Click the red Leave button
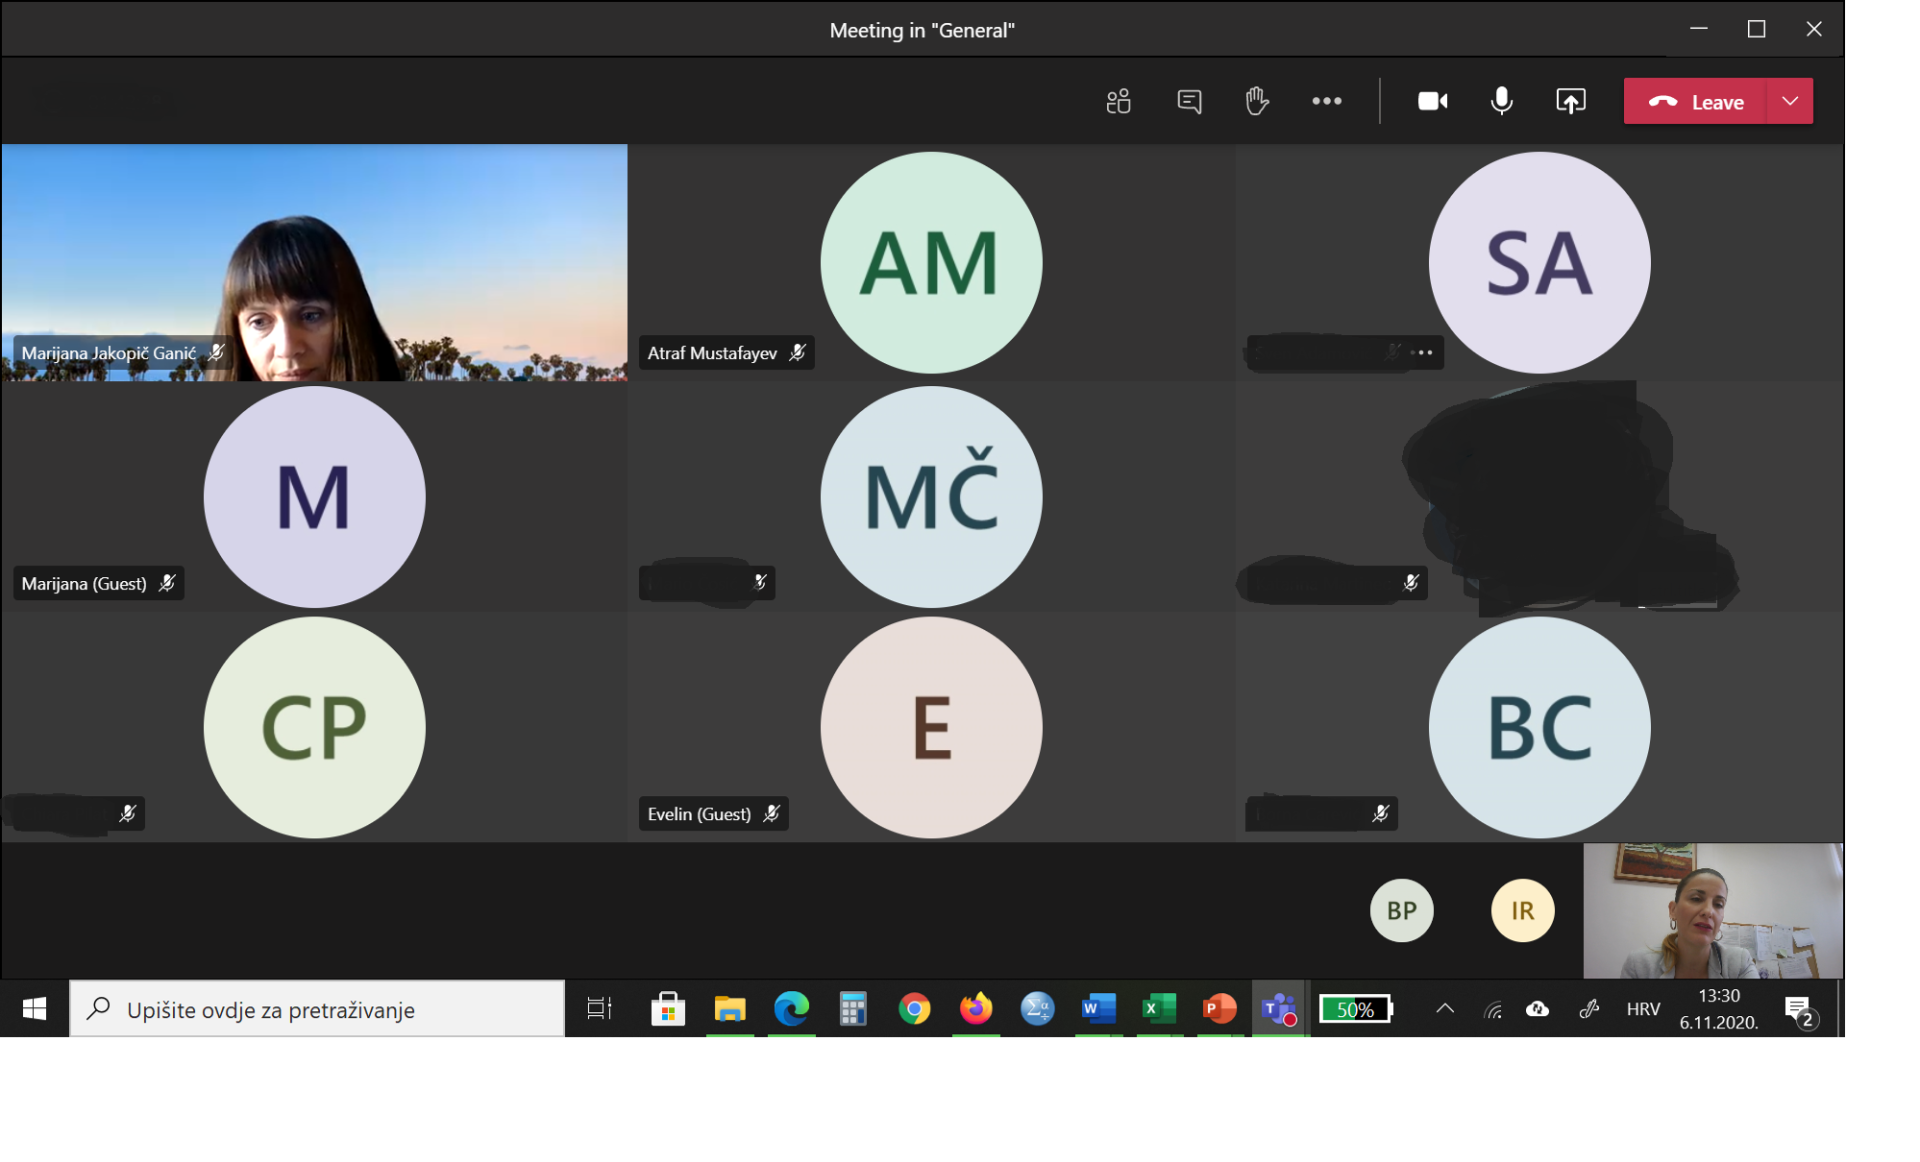 pos(1696,102)
